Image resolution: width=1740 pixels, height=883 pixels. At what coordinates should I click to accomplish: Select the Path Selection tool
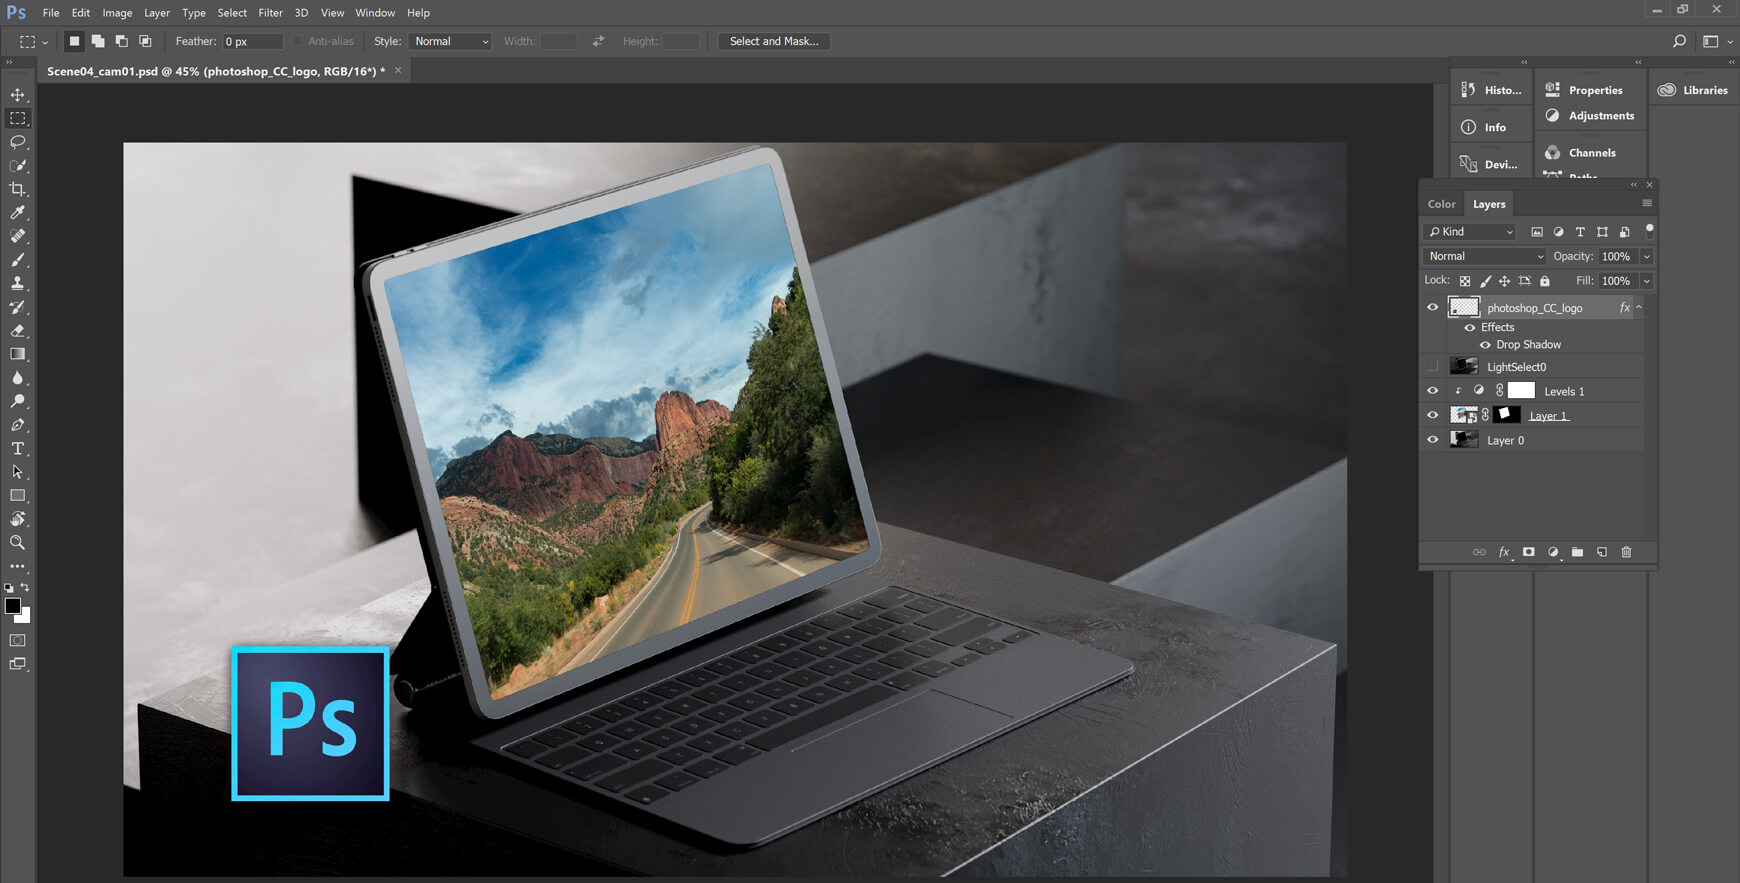click(x=18, y=472)
